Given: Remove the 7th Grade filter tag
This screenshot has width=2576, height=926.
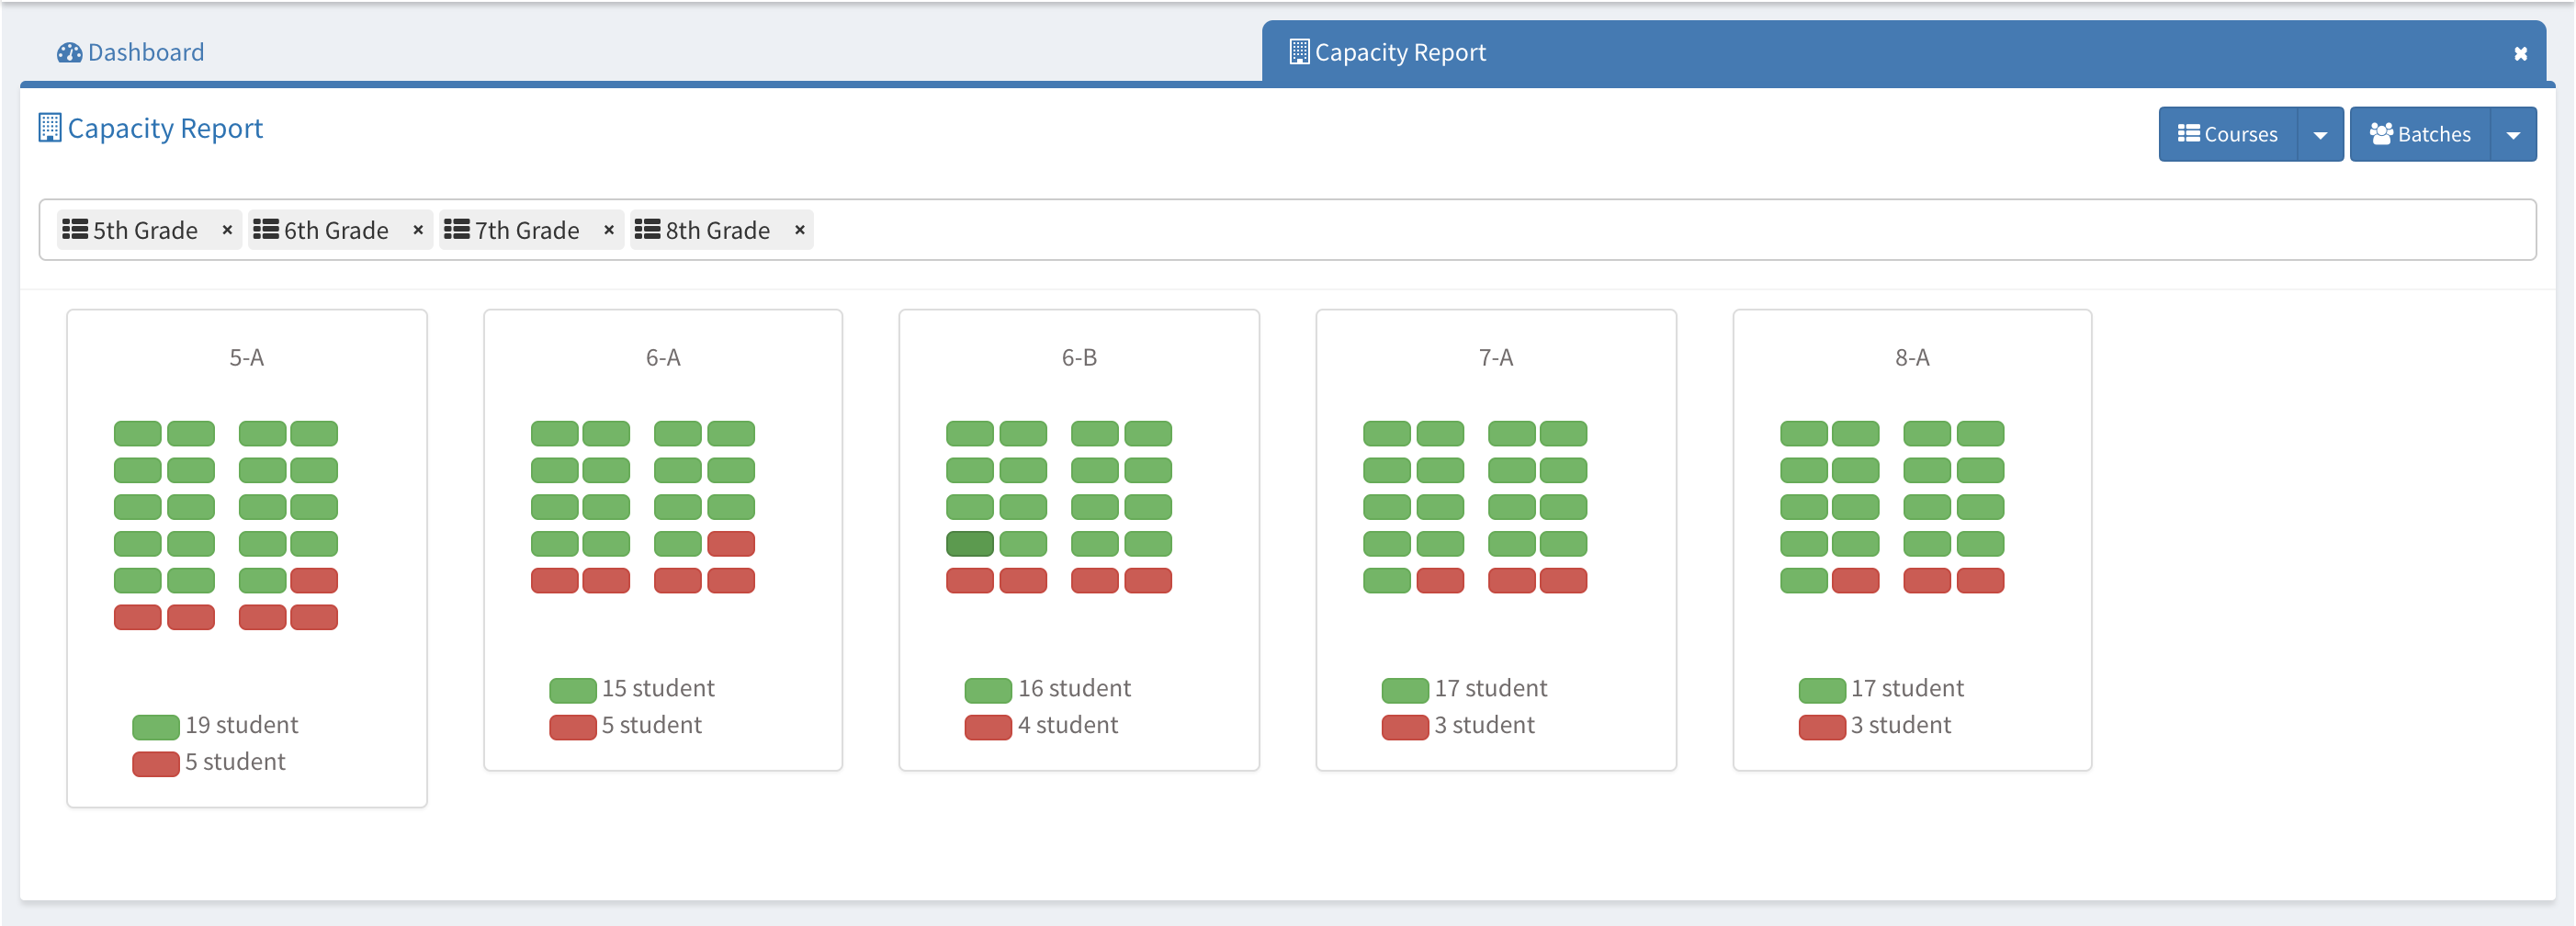Looking at the screenshot, I should point(608,230).
